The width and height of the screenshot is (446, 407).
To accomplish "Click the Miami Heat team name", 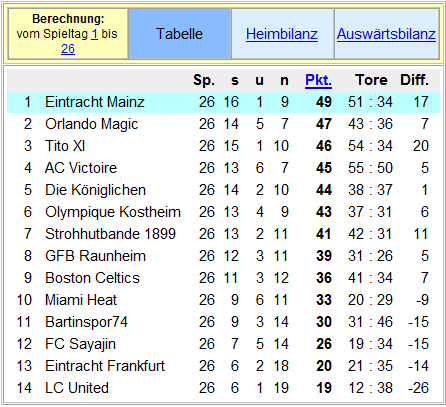I will coord(81,300).
